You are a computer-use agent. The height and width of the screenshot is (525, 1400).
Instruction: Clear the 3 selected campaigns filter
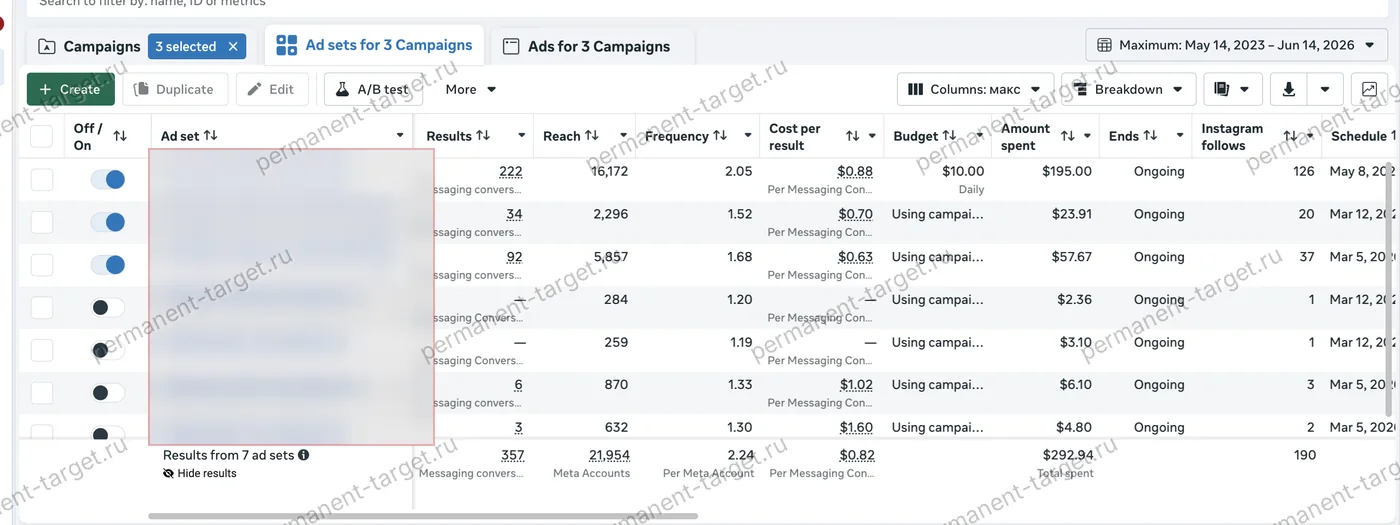233,46
